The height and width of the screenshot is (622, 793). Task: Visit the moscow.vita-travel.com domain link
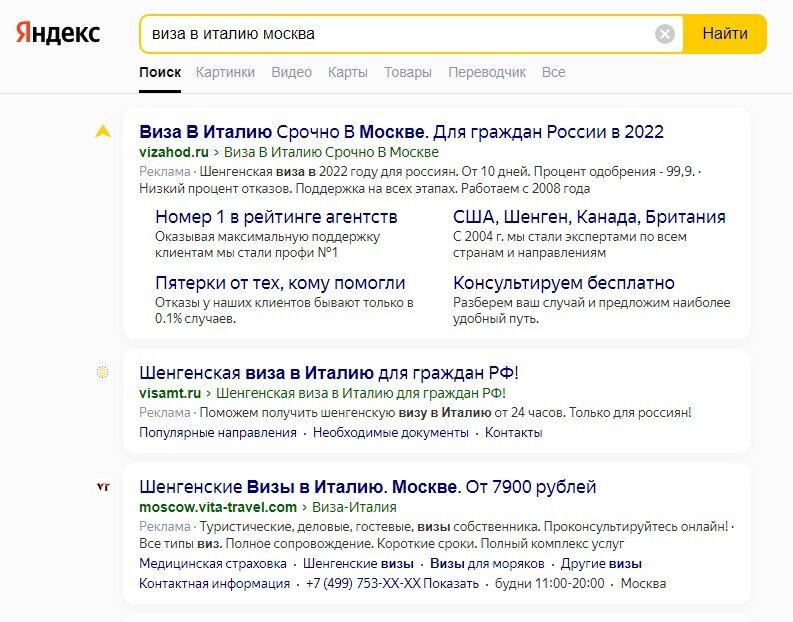218,507
